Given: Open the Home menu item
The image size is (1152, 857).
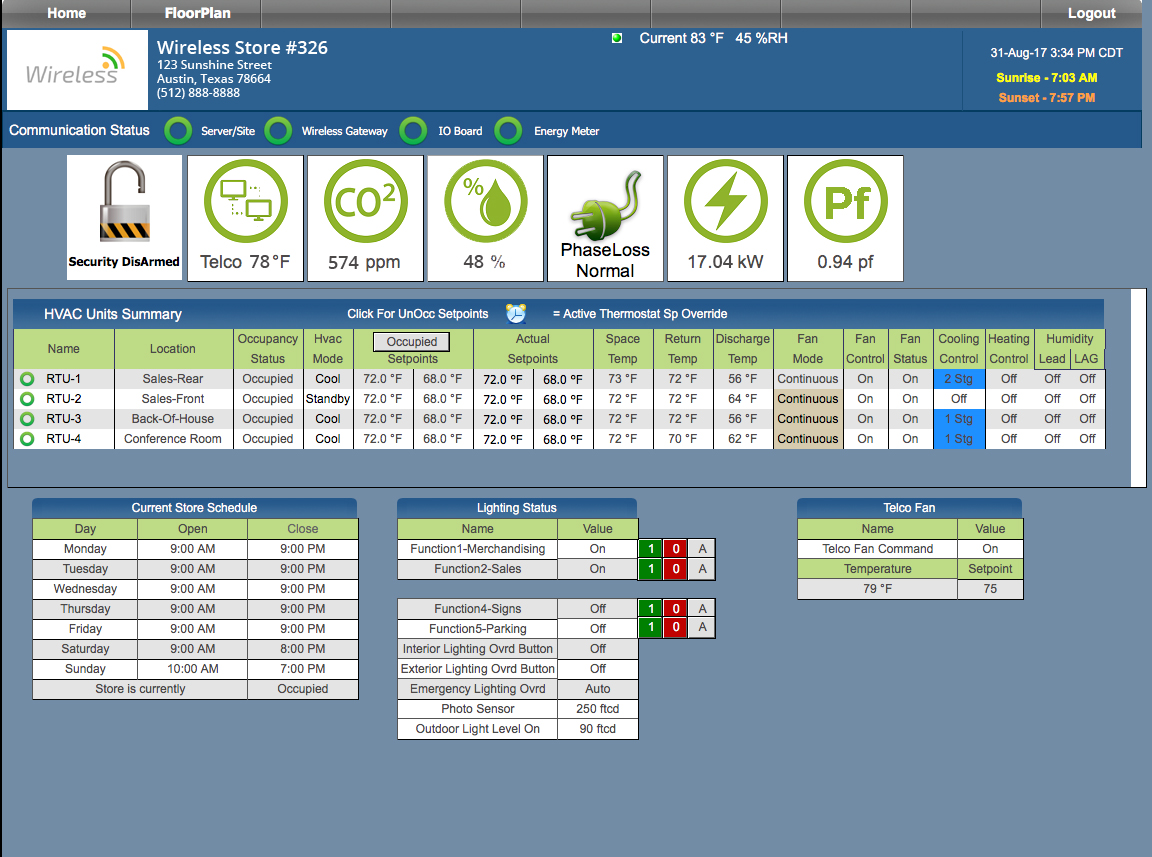Looking at the screenshot, I should 66,13.
